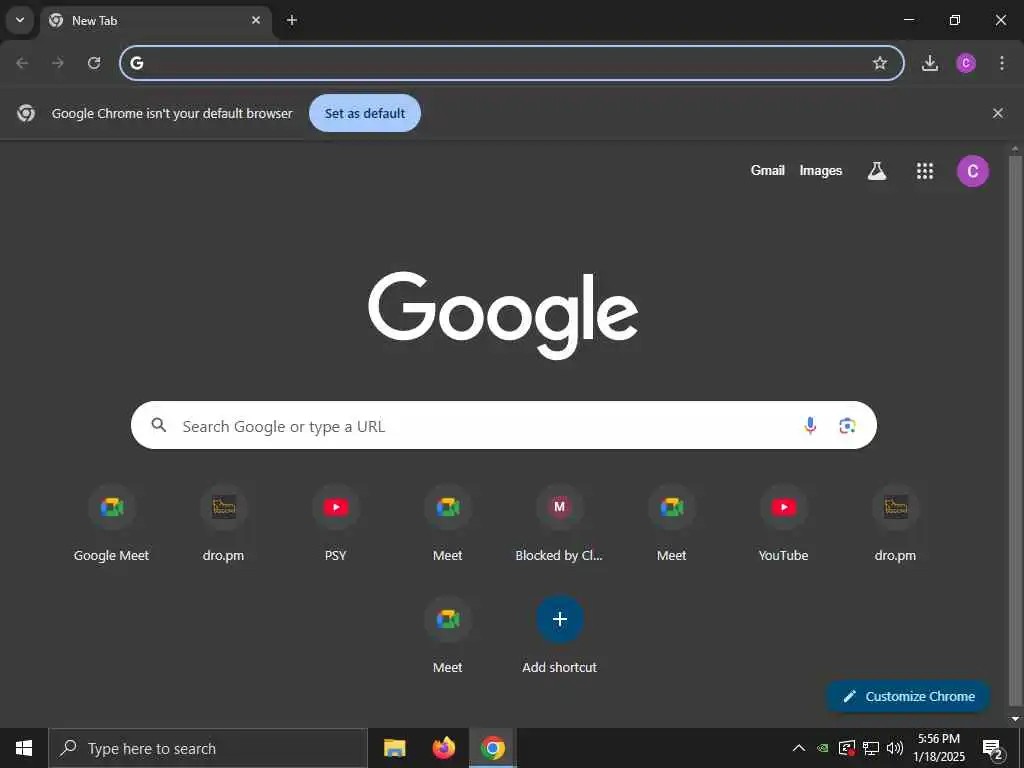The width and height of the screenshot is (1024, 768).
Task: Open the Blocked by Cl... shortcut
Action: point(559,524)
